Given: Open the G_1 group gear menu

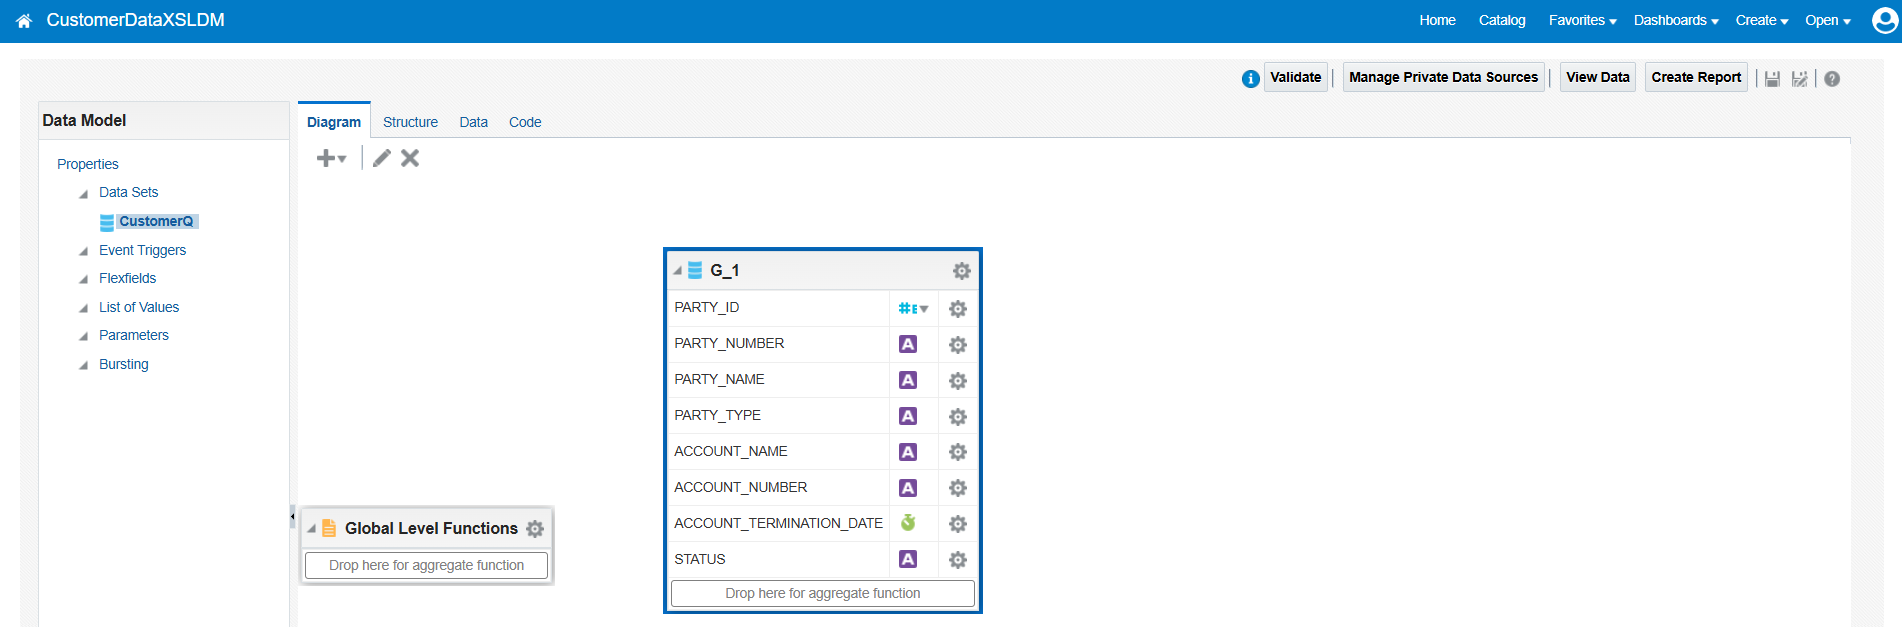Looking at the screenshot, I should click(961, 271).
